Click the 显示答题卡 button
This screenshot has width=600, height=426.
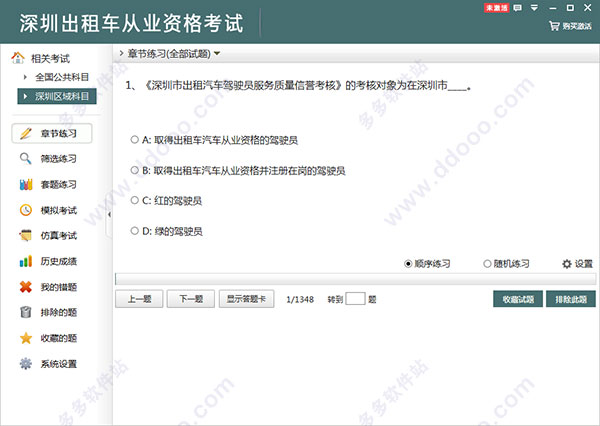click(x=246, y=299)
